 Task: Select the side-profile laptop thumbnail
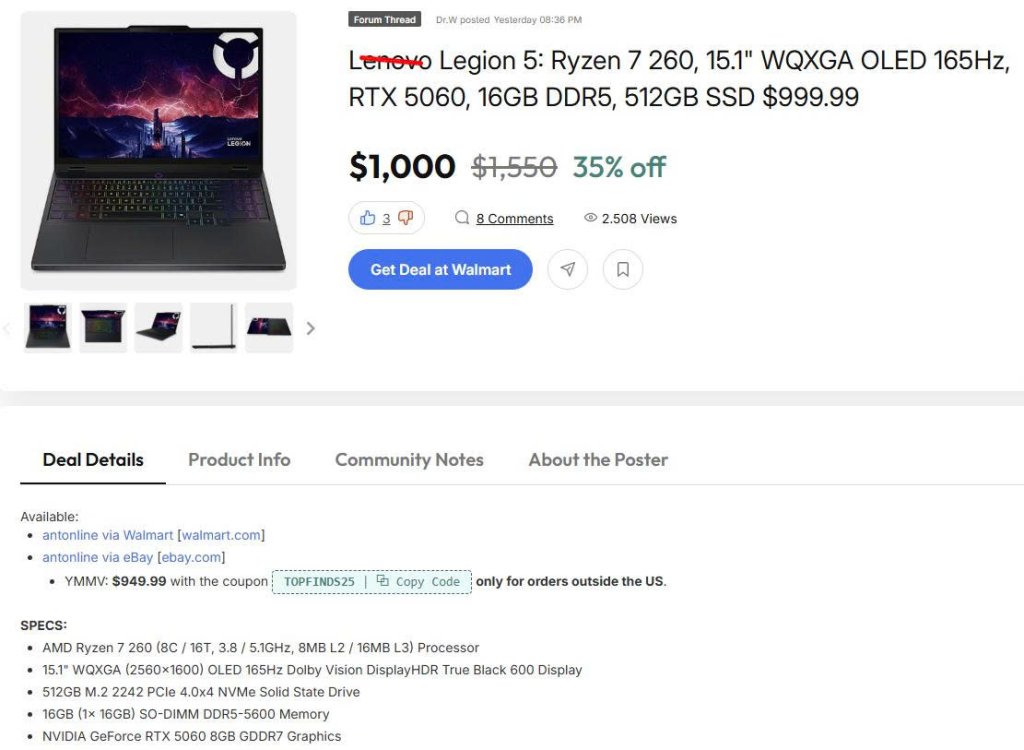pyautogui.click(x=214, y=327)
